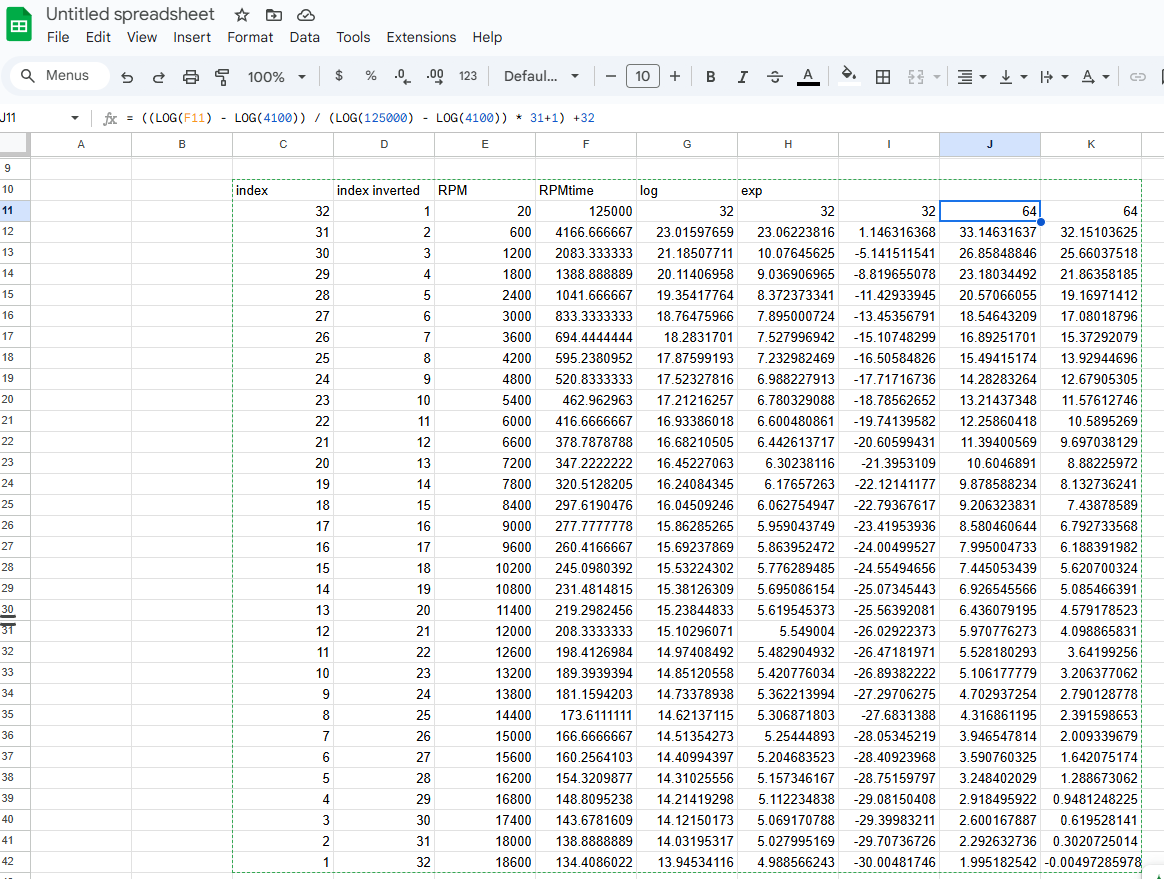Screen dimensions: 1164x879
Task: Click the undo arrow in toolbar
Action: [x=127, y=77]
